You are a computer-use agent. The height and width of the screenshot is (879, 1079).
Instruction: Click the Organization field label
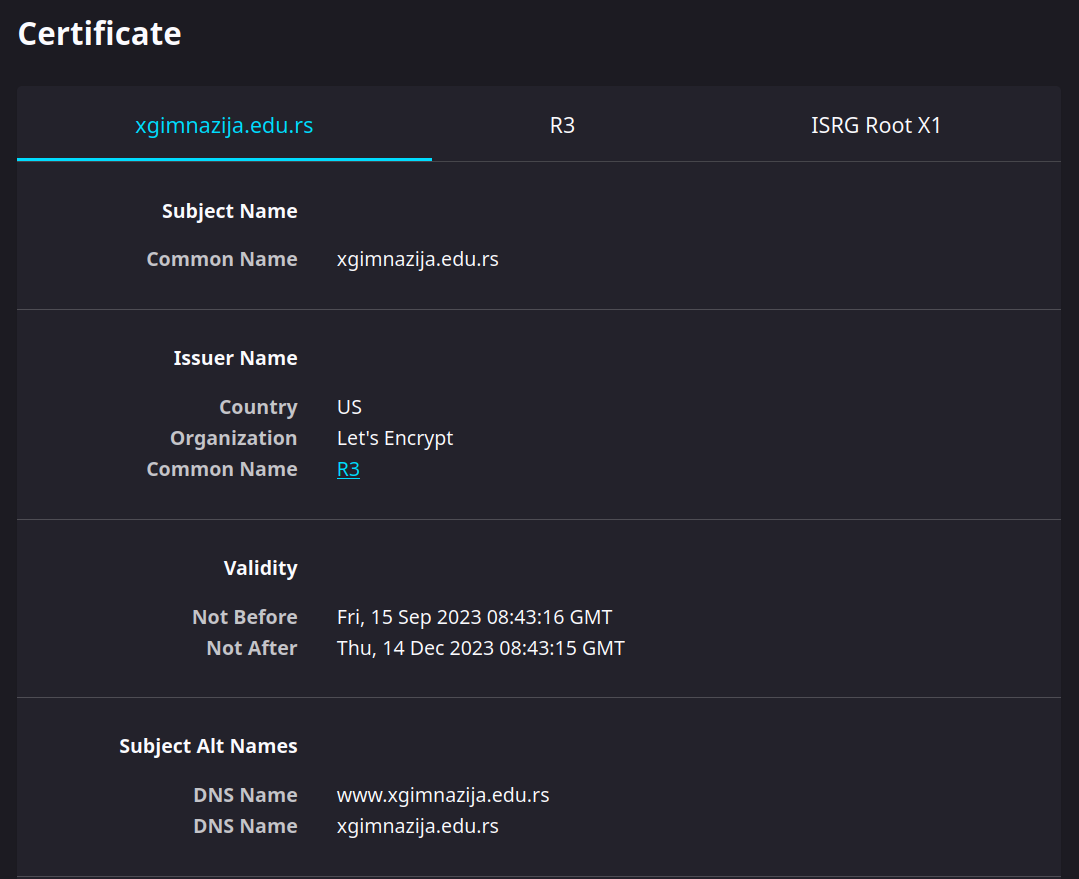pyautogui.click(x=234, y=438)
